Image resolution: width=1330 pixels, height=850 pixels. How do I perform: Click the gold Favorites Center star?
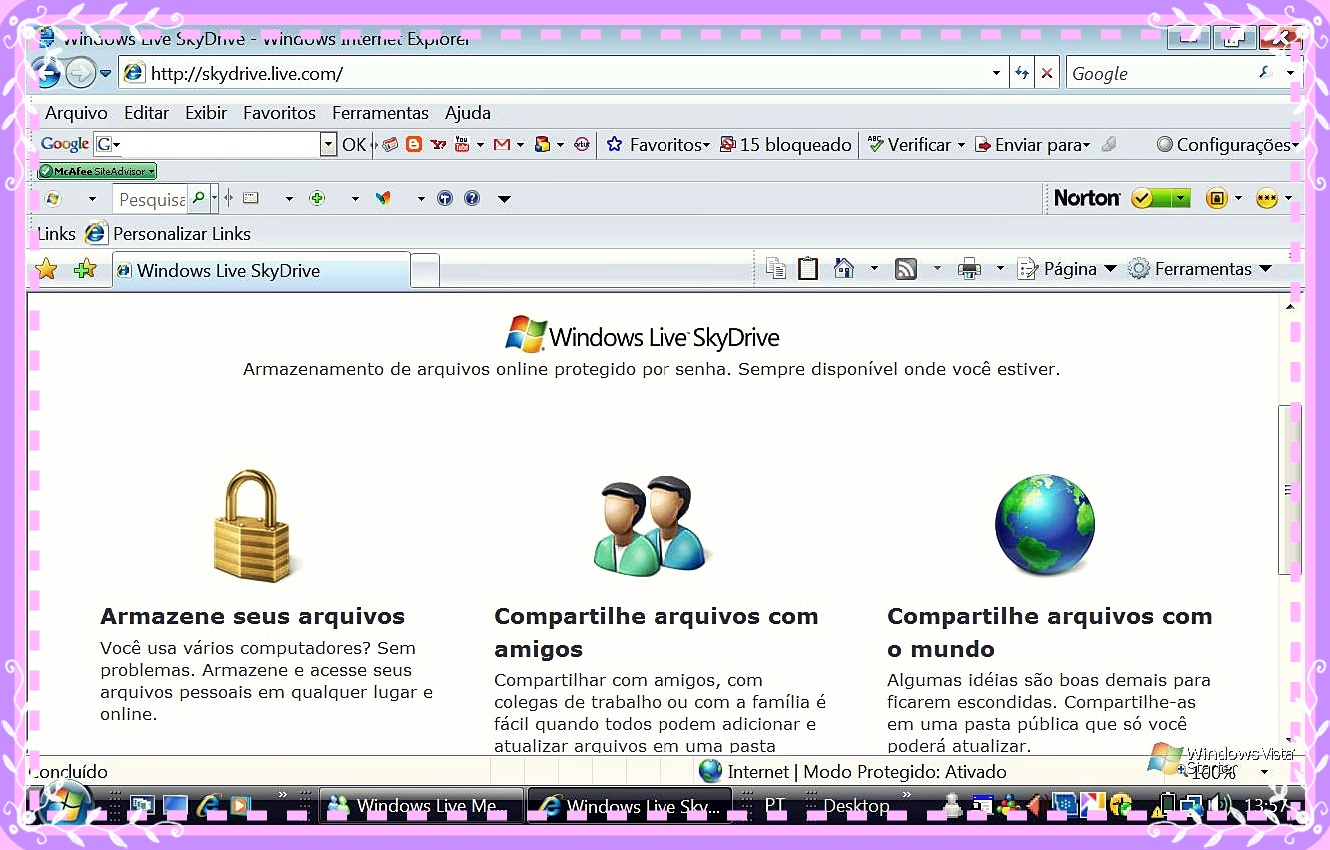[46, 269]
